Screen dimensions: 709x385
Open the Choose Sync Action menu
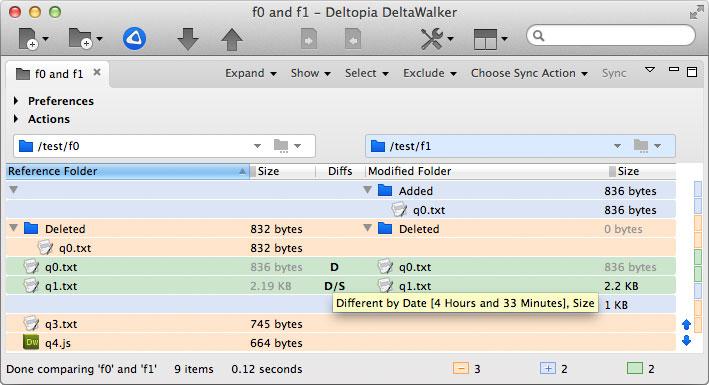coord(529,73)
